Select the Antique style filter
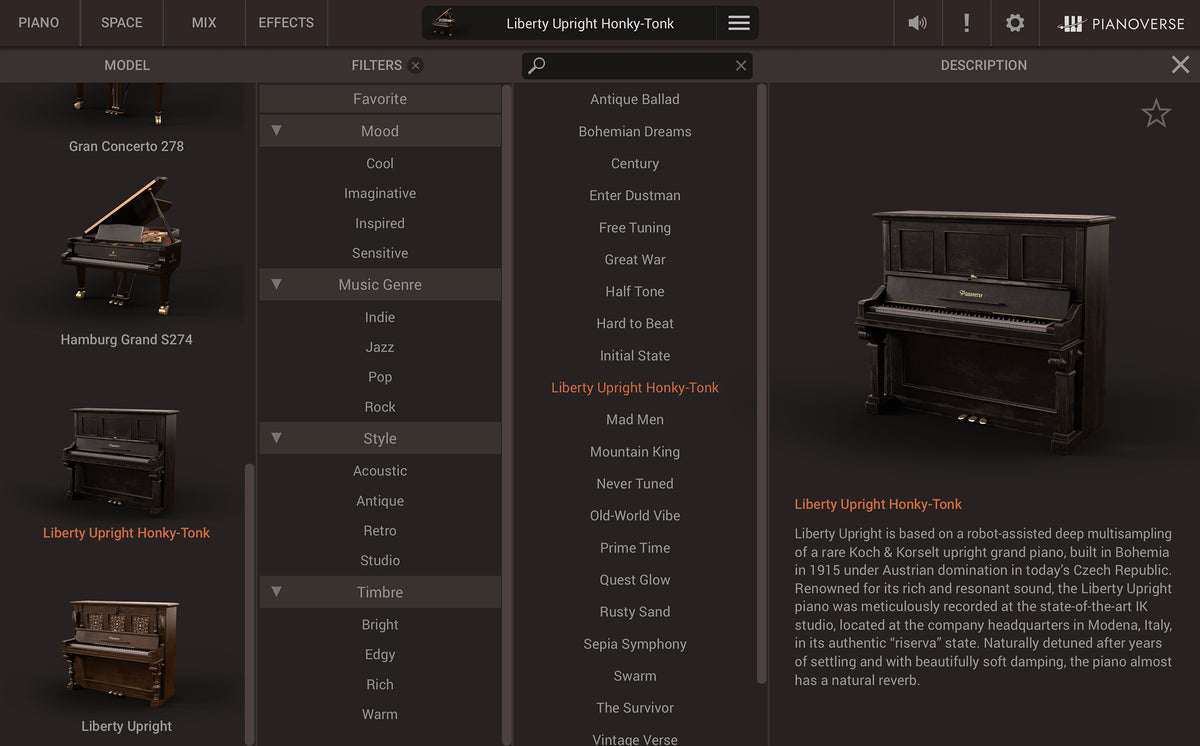This screenshot has width=1200, height=746. (x=380, y=501)
